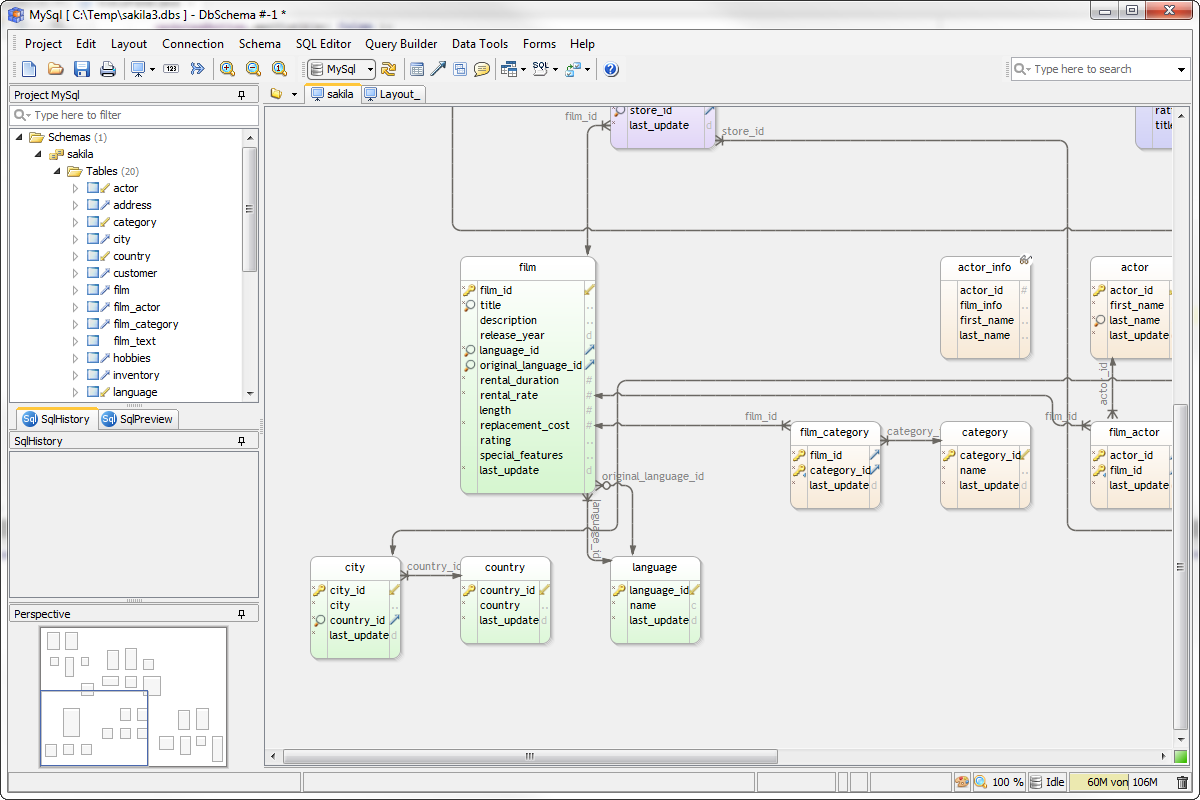Click the New Project document icon
The width and height of the screenshot is (1200, 800).
(x=29, y=69)
